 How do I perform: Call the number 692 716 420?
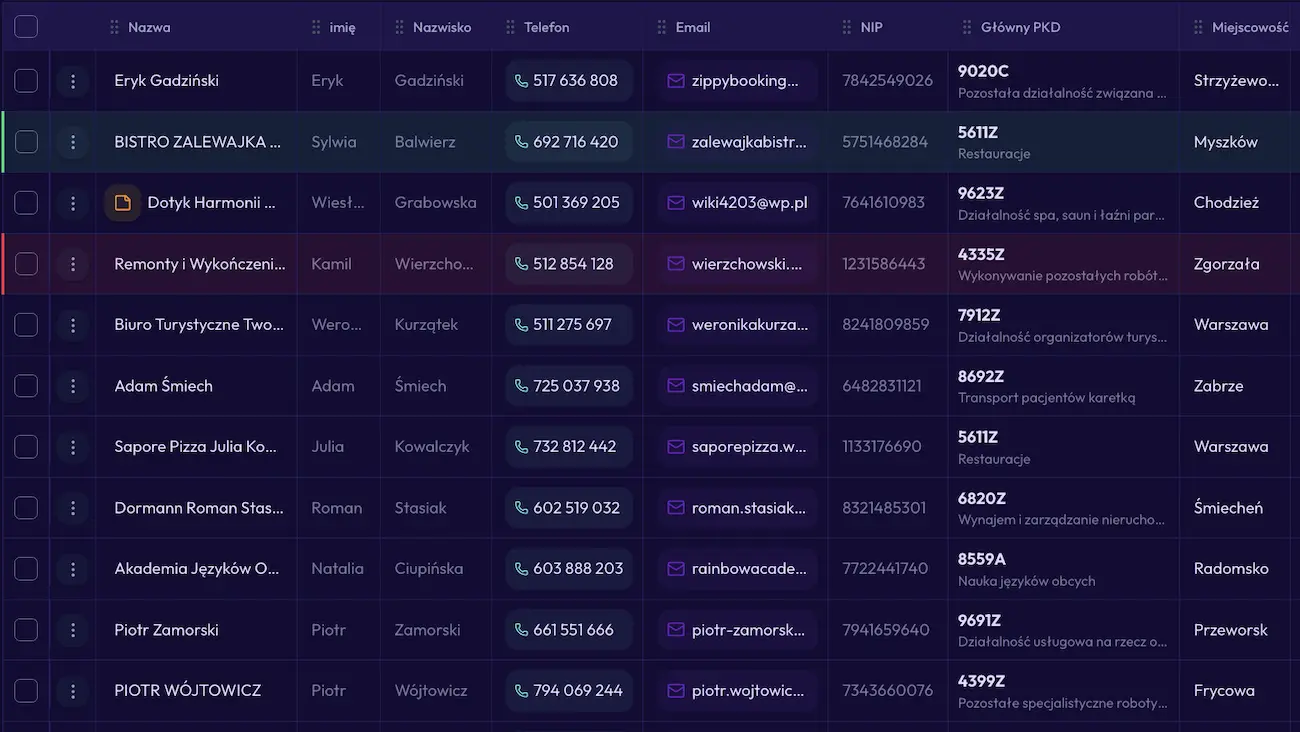pos(575,142)
